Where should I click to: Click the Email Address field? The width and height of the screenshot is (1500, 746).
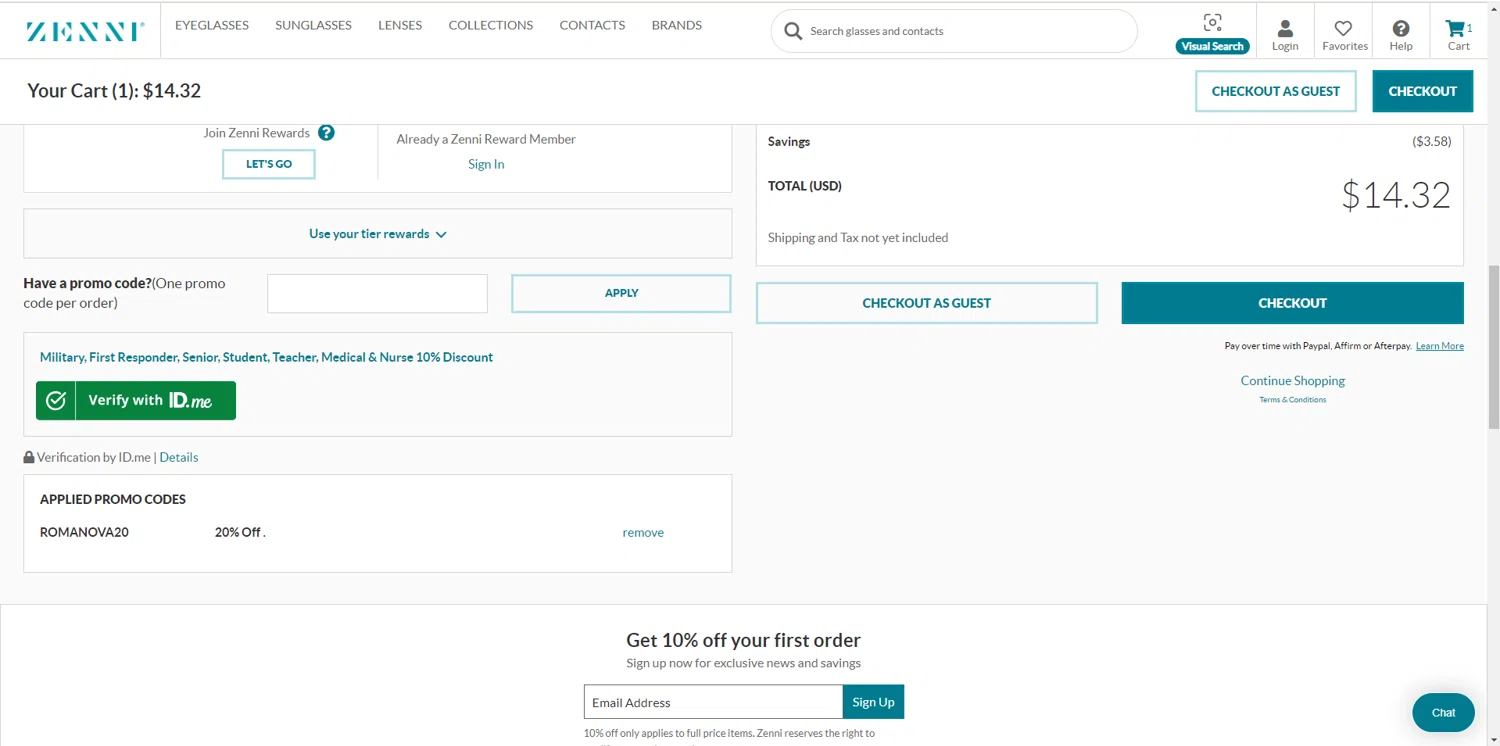pyautogui.click(x=713, y=702)
